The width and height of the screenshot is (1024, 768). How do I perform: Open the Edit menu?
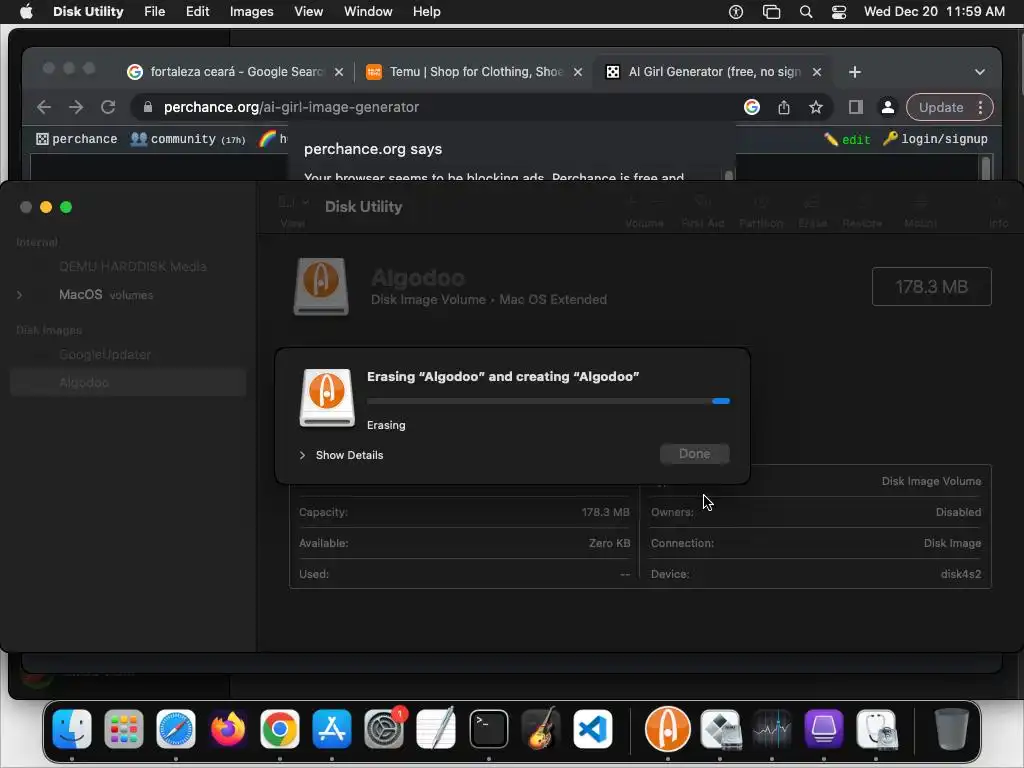click(x=197, y=12)
